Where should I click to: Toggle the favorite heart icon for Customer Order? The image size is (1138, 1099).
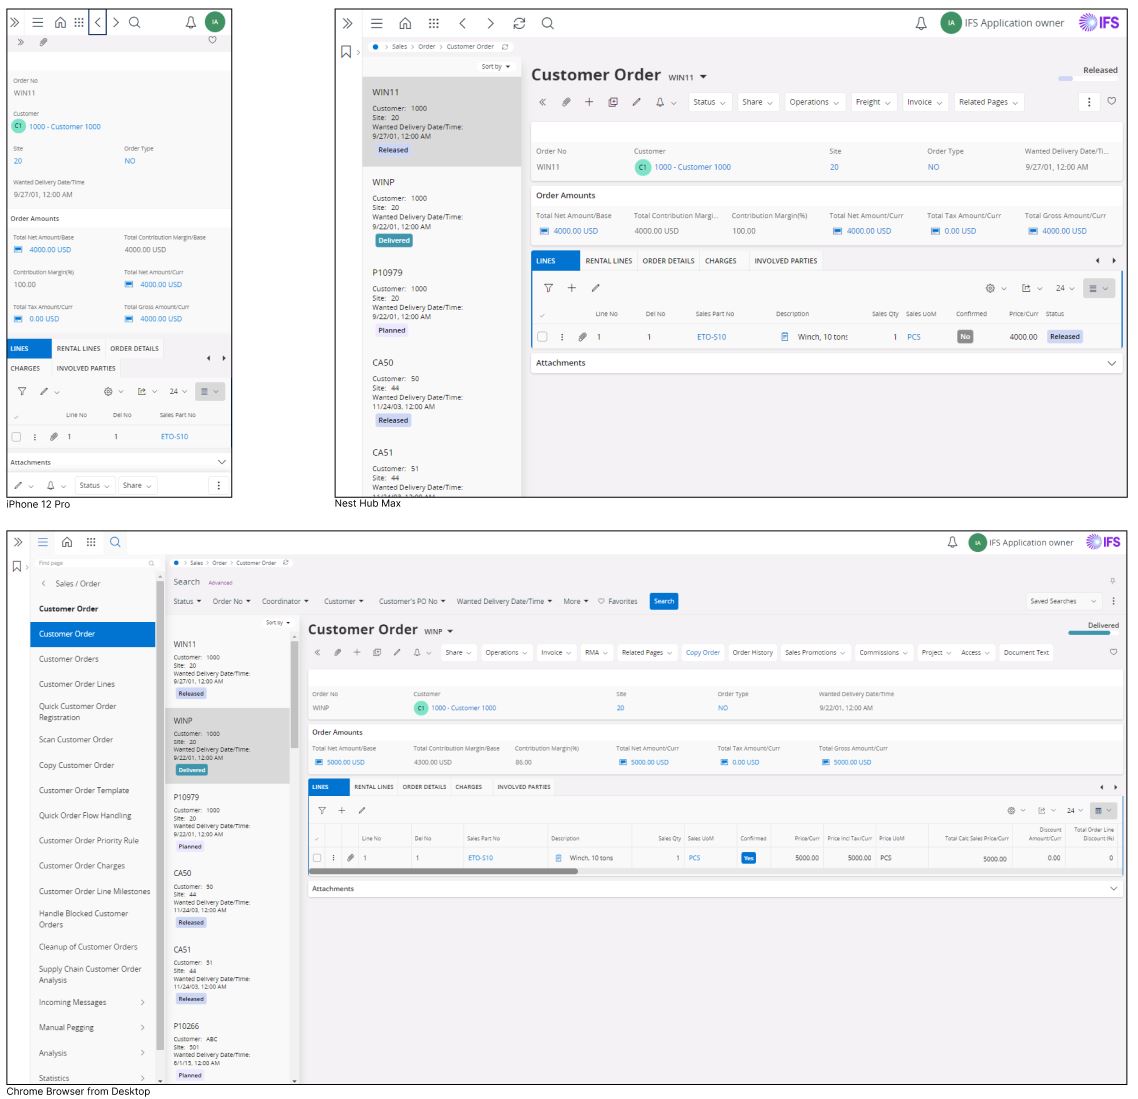point(1113,101)
